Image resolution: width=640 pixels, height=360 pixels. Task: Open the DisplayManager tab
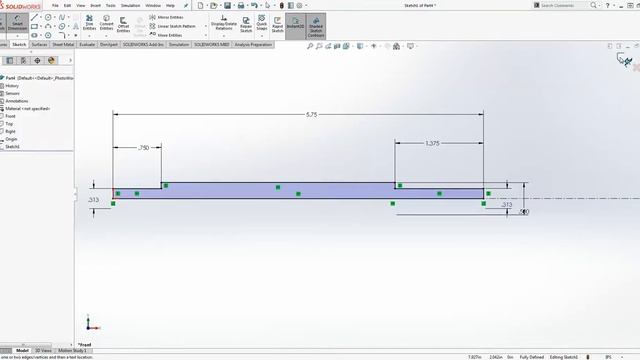[x=51, y=60]
